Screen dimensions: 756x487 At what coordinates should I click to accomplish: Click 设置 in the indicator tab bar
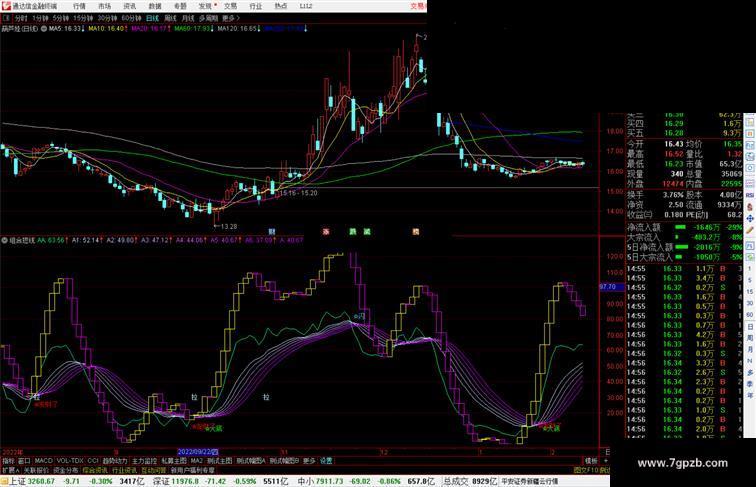pos(326,461)
